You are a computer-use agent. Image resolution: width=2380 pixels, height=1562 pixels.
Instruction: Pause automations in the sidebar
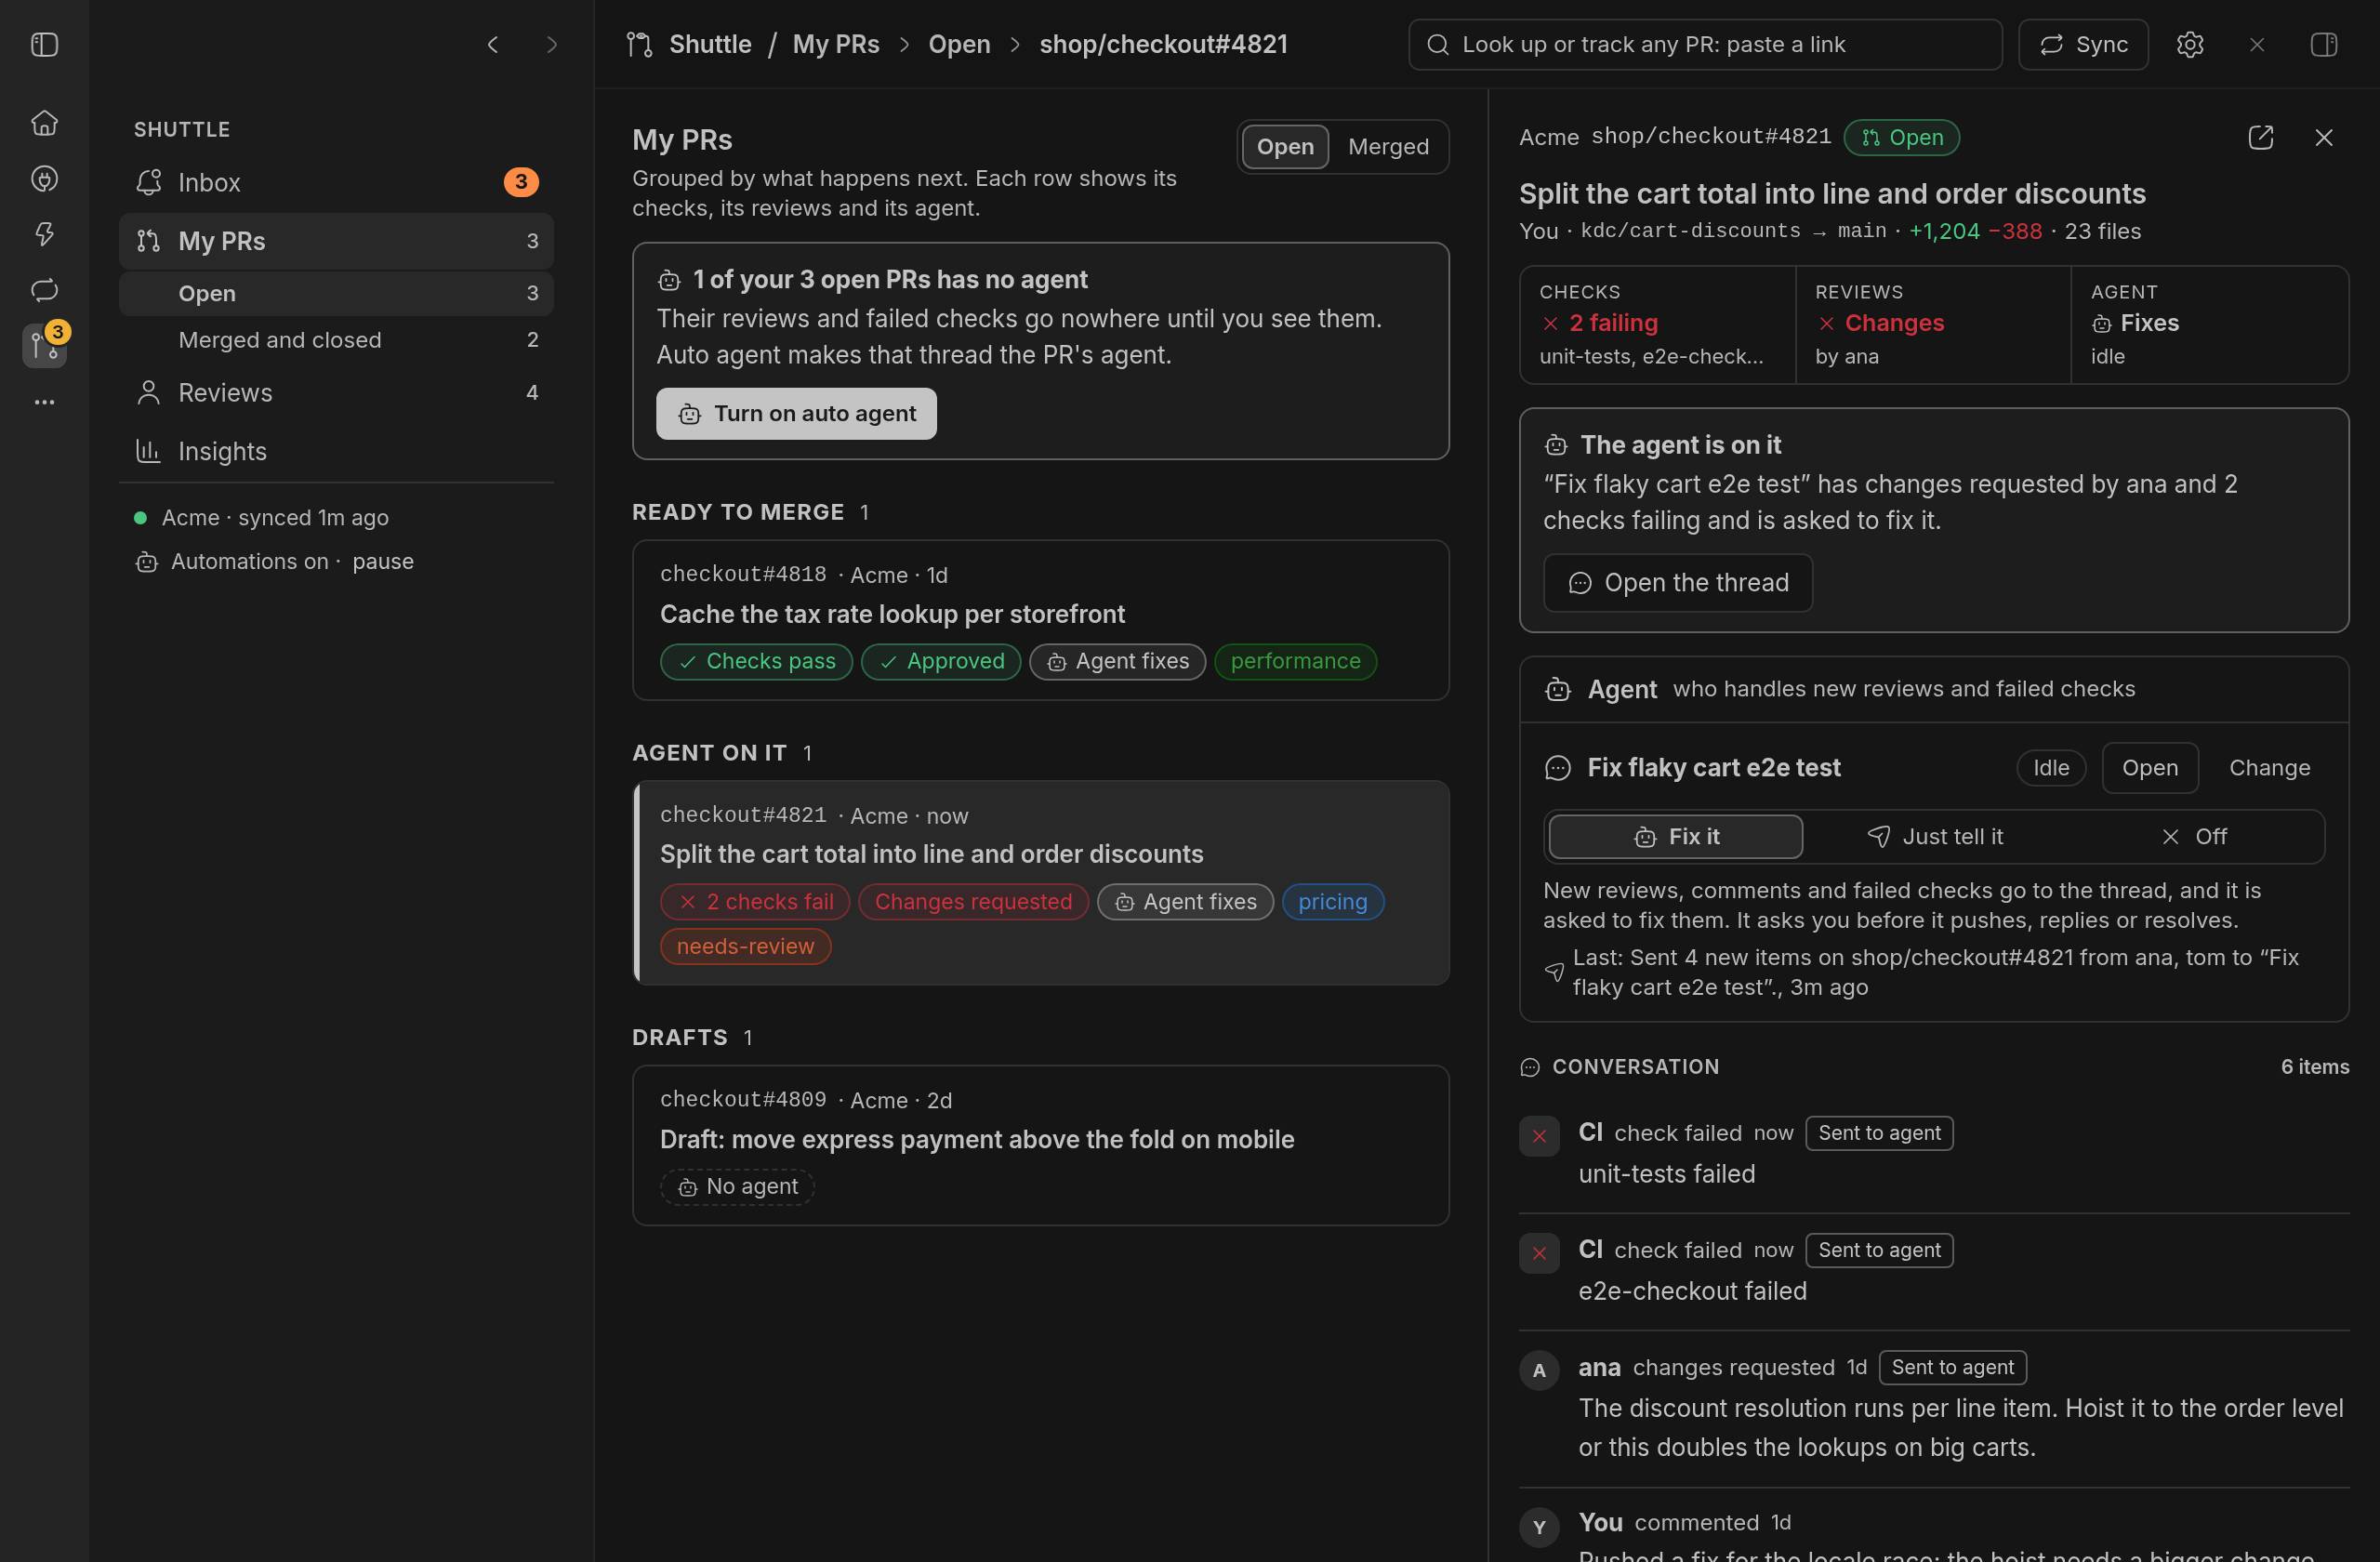tap(382, 561)
